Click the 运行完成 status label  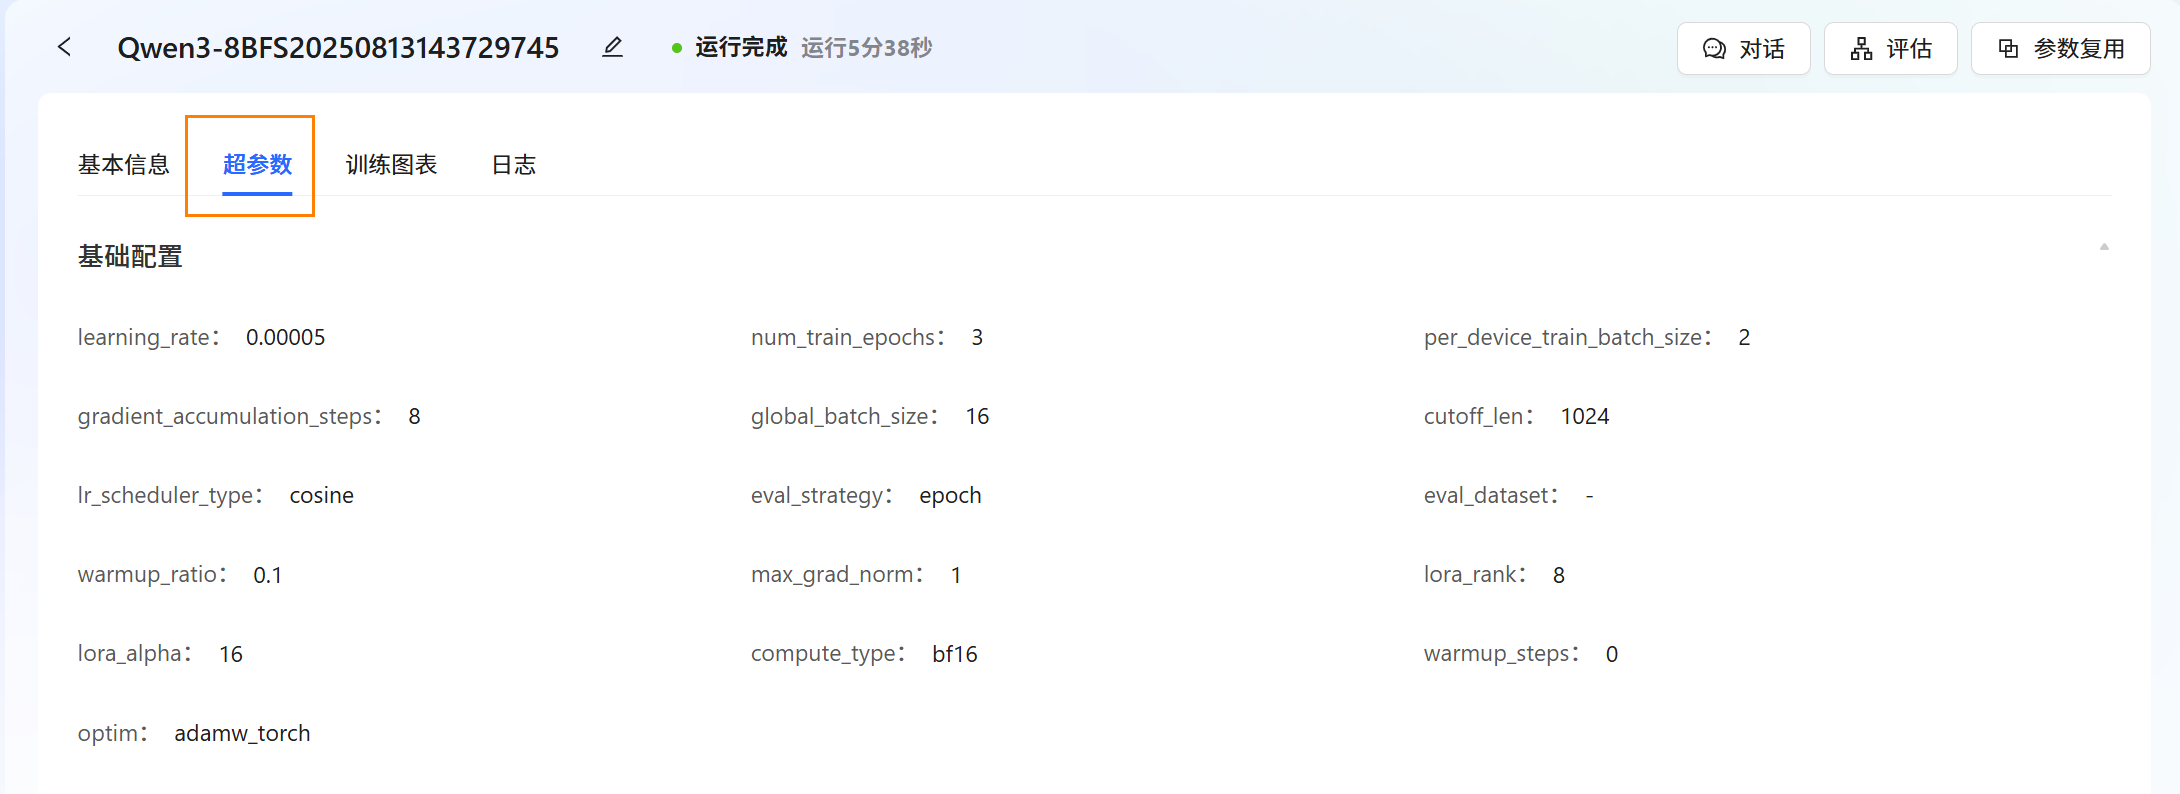tap(741, 48)
